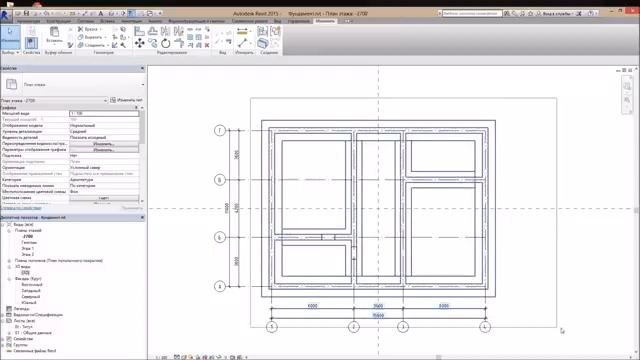The height and width of the screenshot is (360, 640).
Task: Collapse the Фасады tree node
Action: [9, 279]
